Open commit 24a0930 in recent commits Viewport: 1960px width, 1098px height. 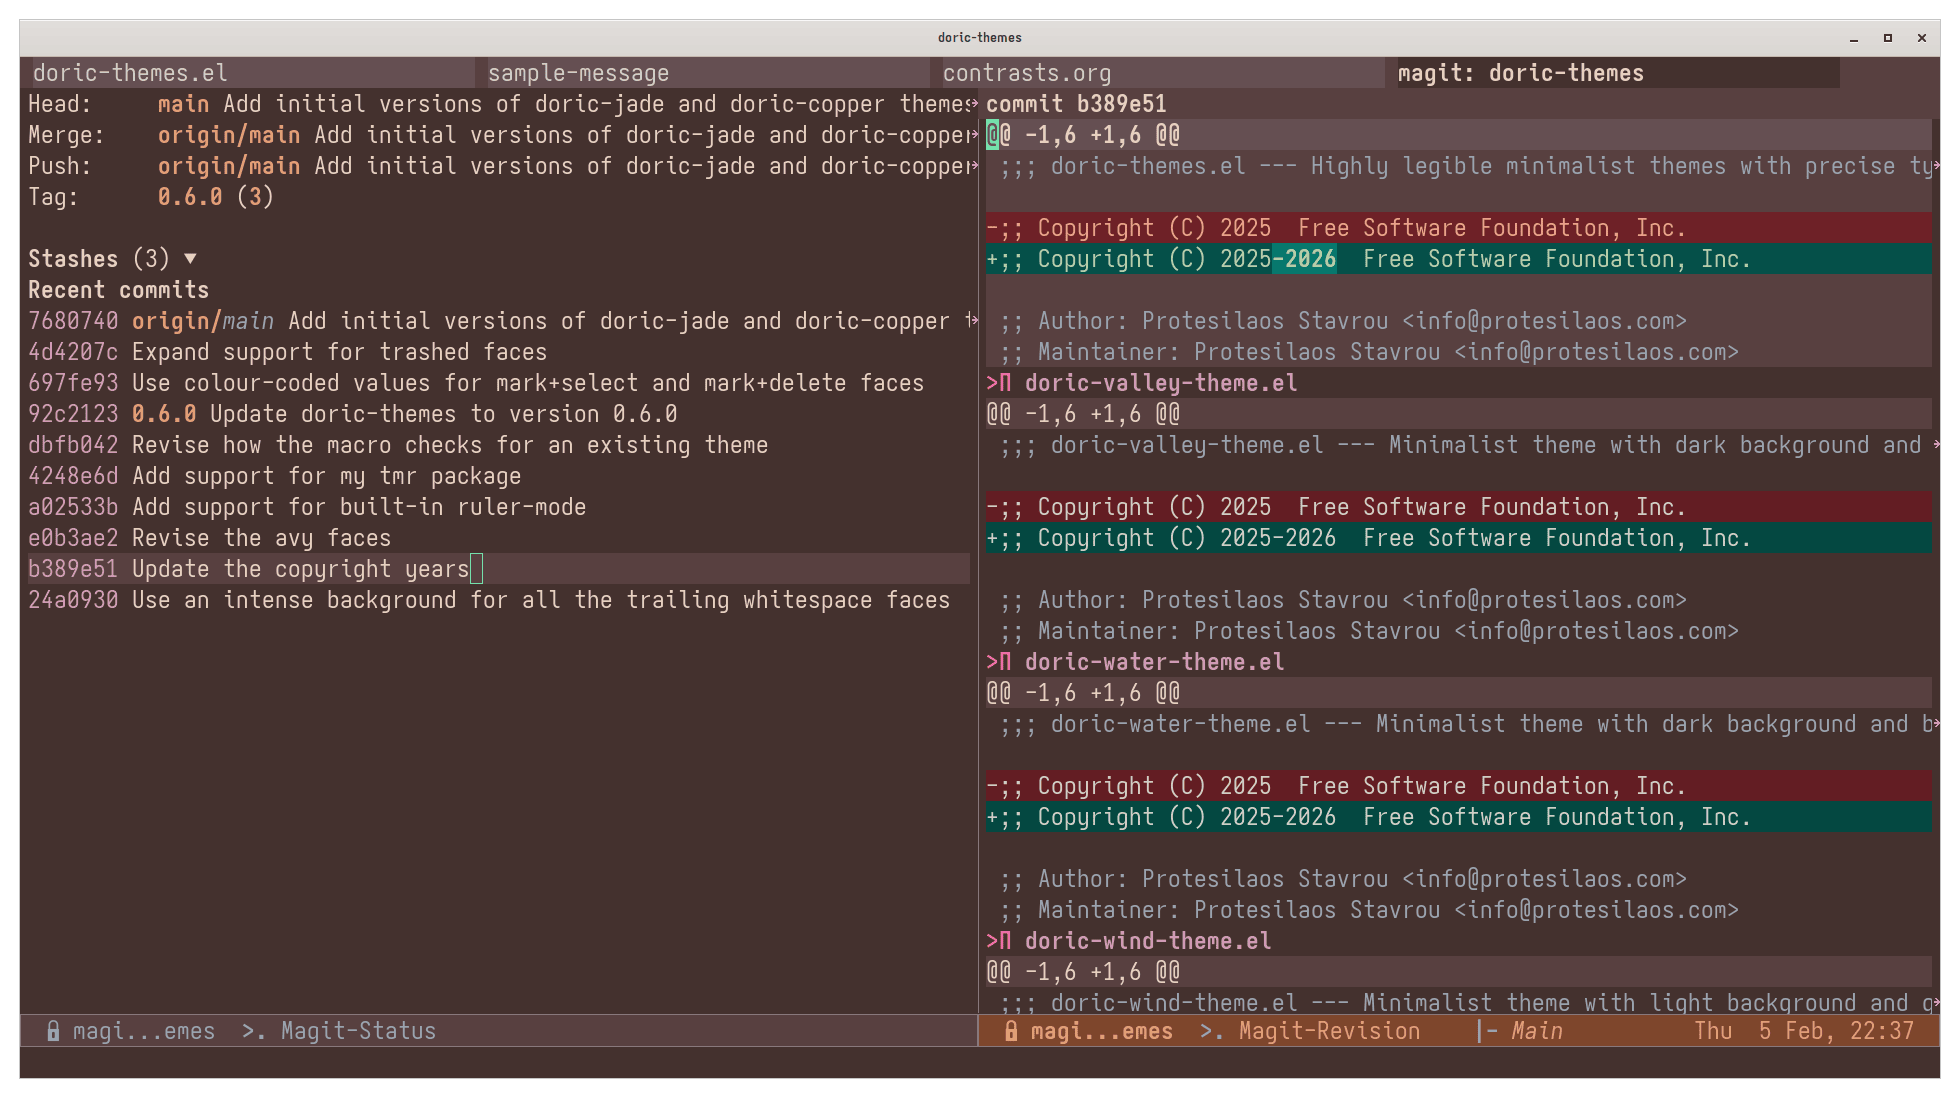pos(73,600)
